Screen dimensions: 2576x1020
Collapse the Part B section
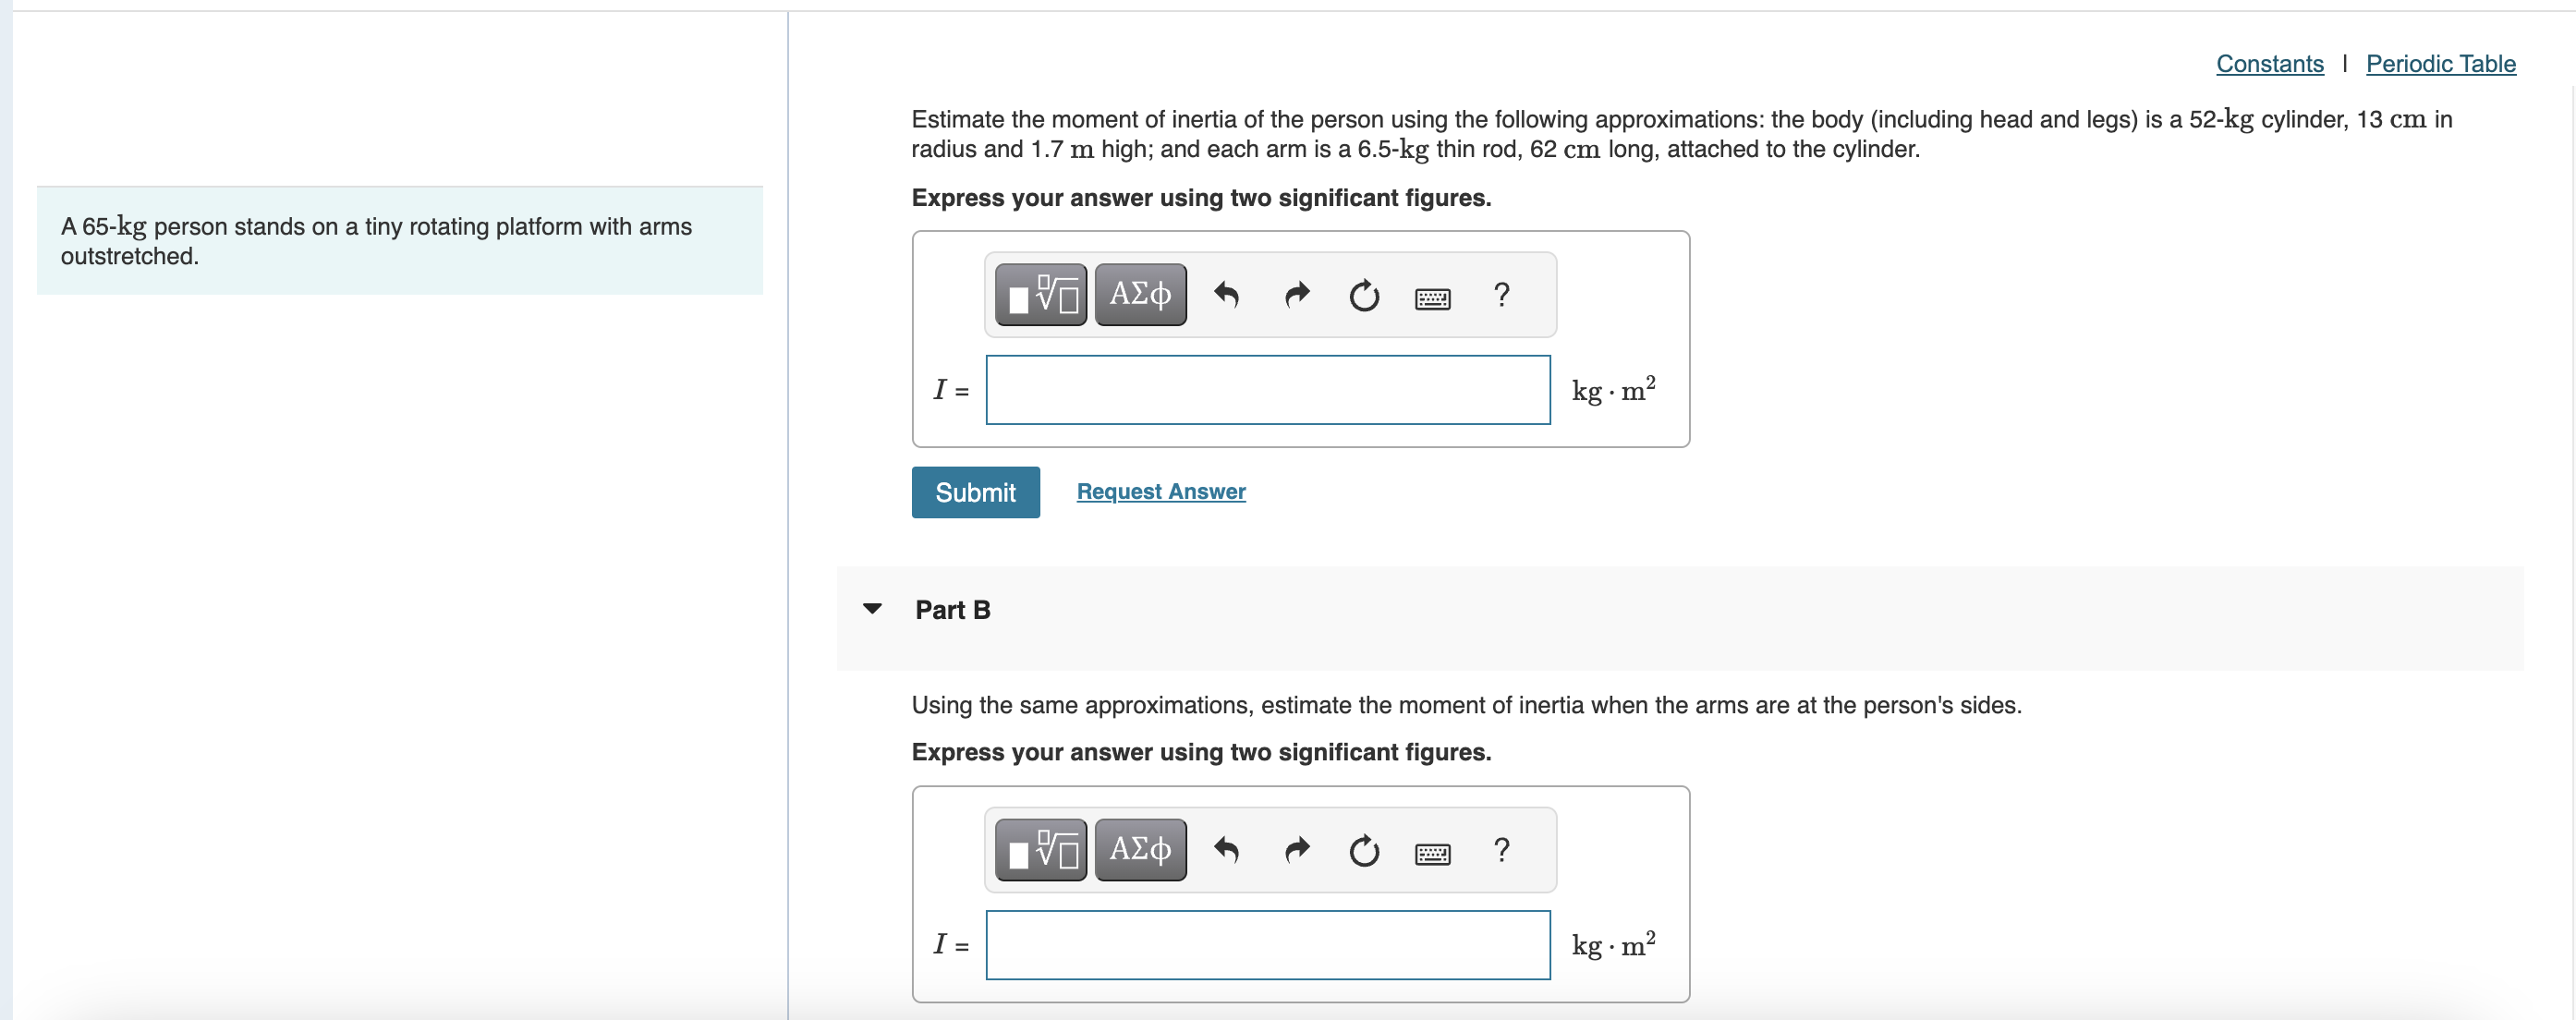873,609
